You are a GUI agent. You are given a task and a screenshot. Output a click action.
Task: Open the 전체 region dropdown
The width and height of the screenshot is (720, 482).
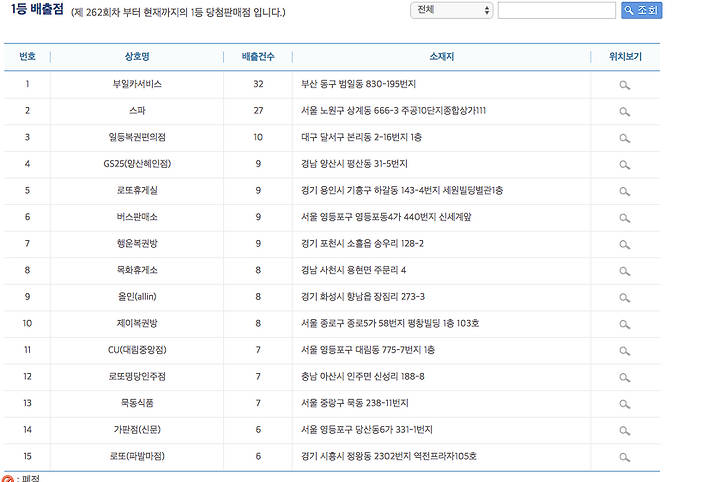(x=451, y=10)
